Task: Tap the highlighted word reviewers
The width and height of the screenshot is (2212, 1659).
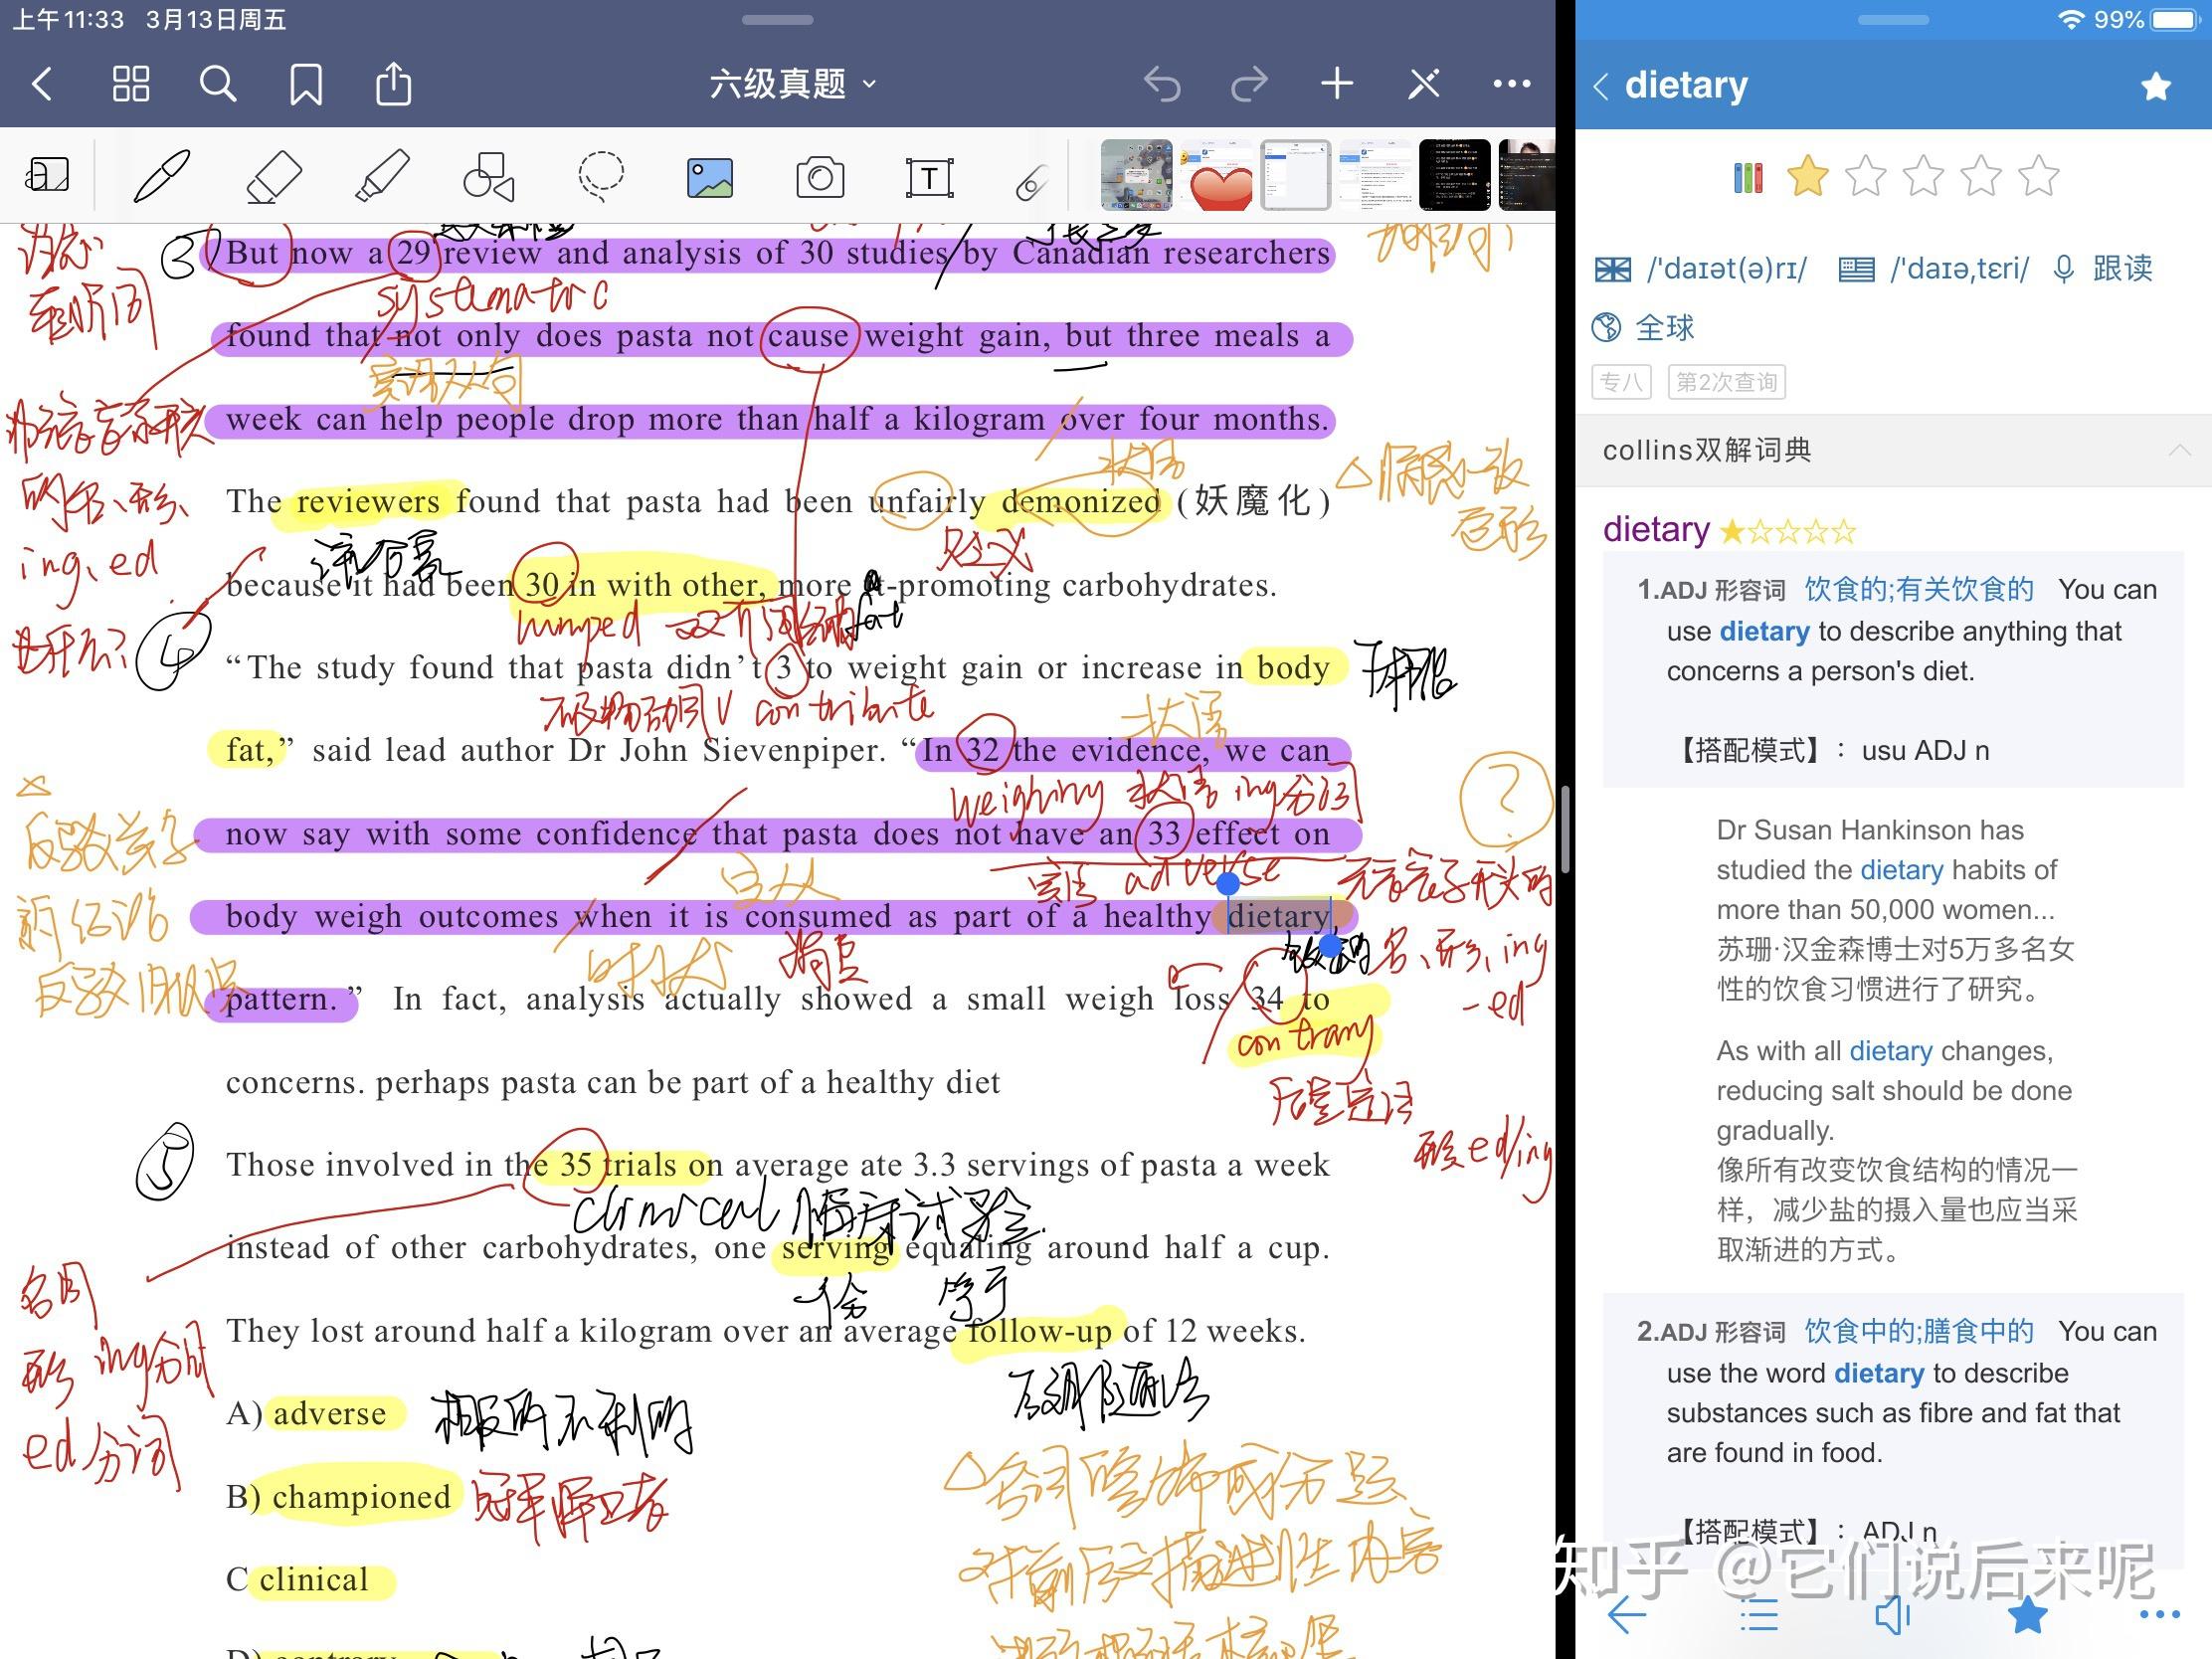Action: point(368,501)
